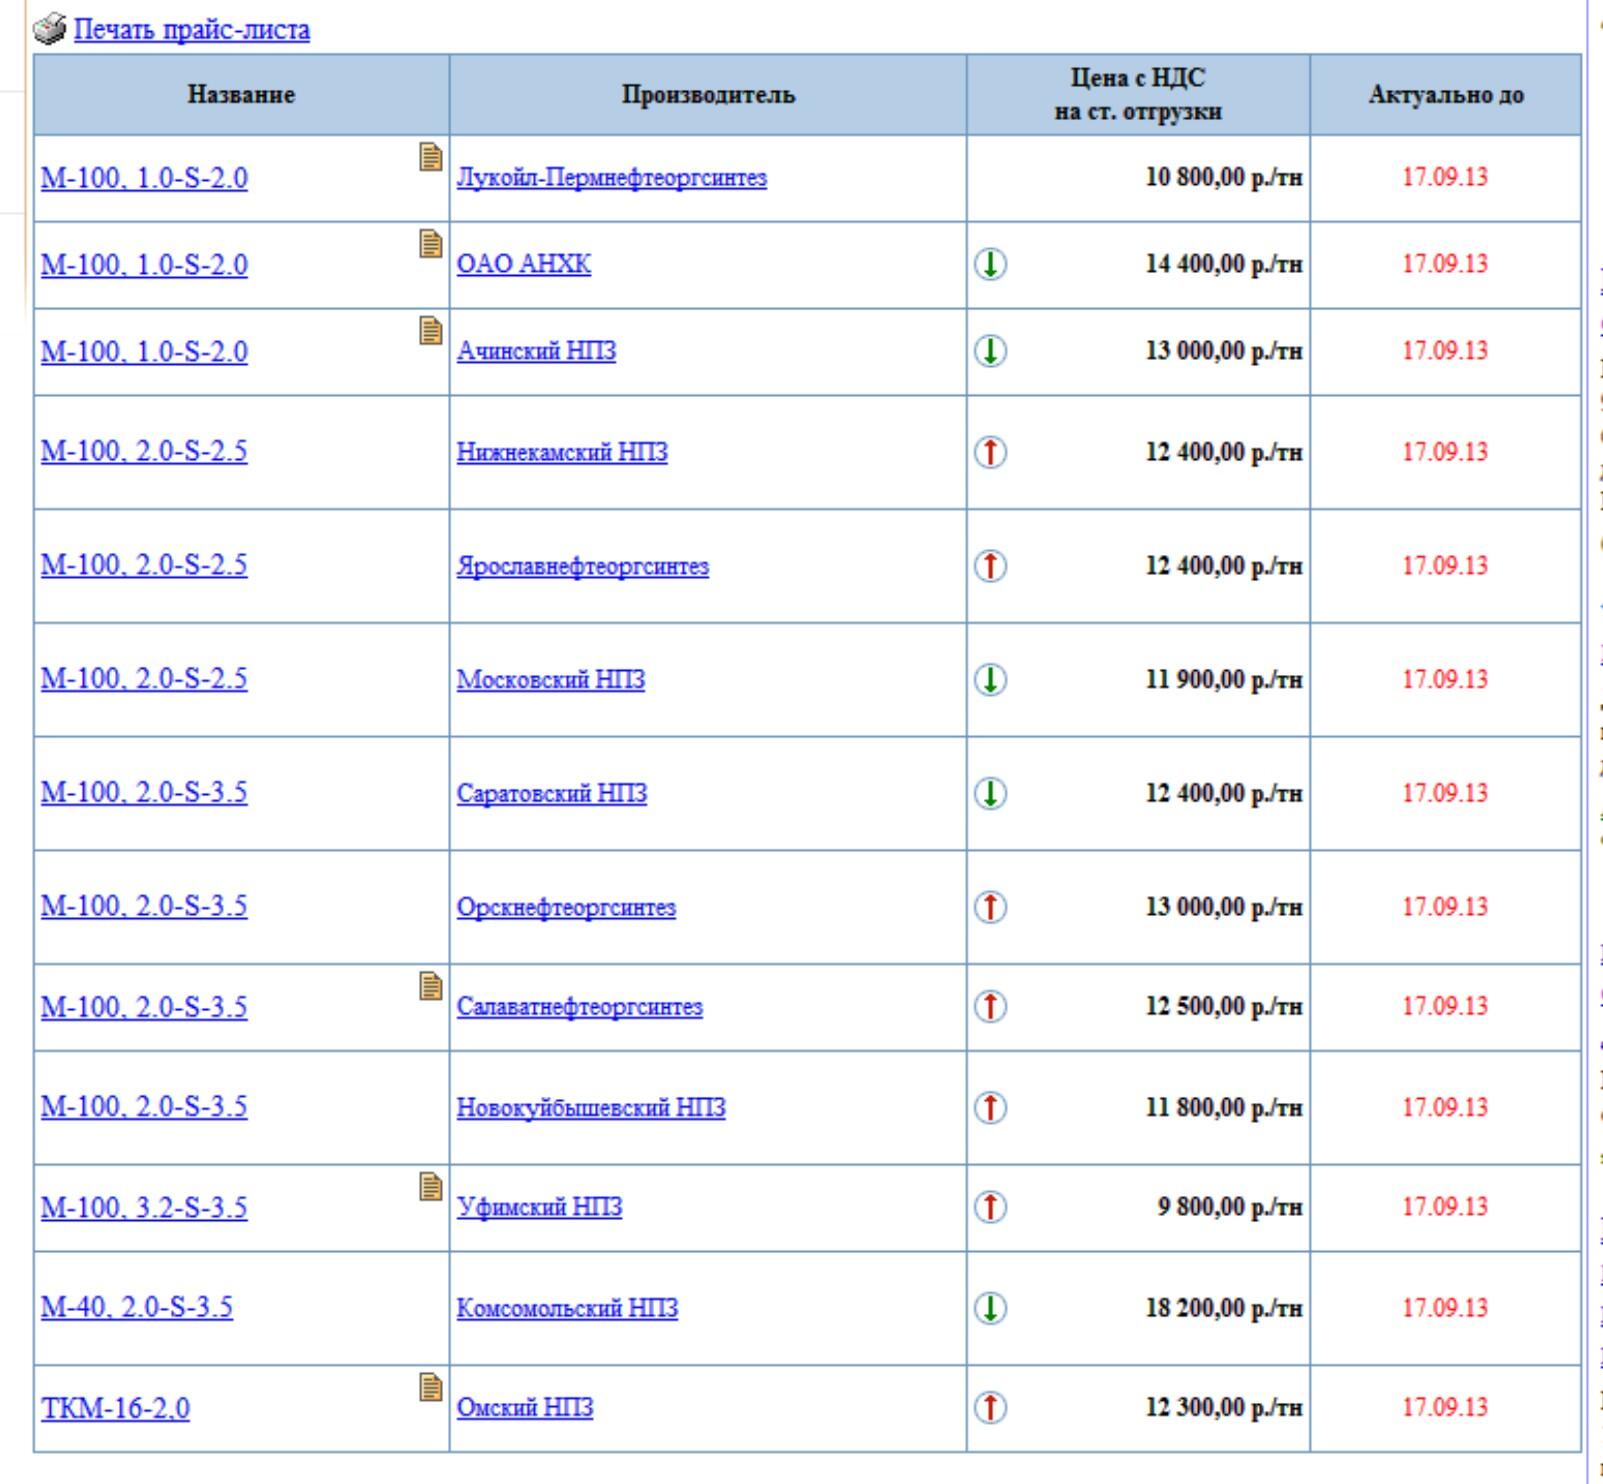Image resolution: width=1603 pixels, height=1484 pixels.
Task: Open the document icon in the ОАО АНХК row
Action: (431, 244)
